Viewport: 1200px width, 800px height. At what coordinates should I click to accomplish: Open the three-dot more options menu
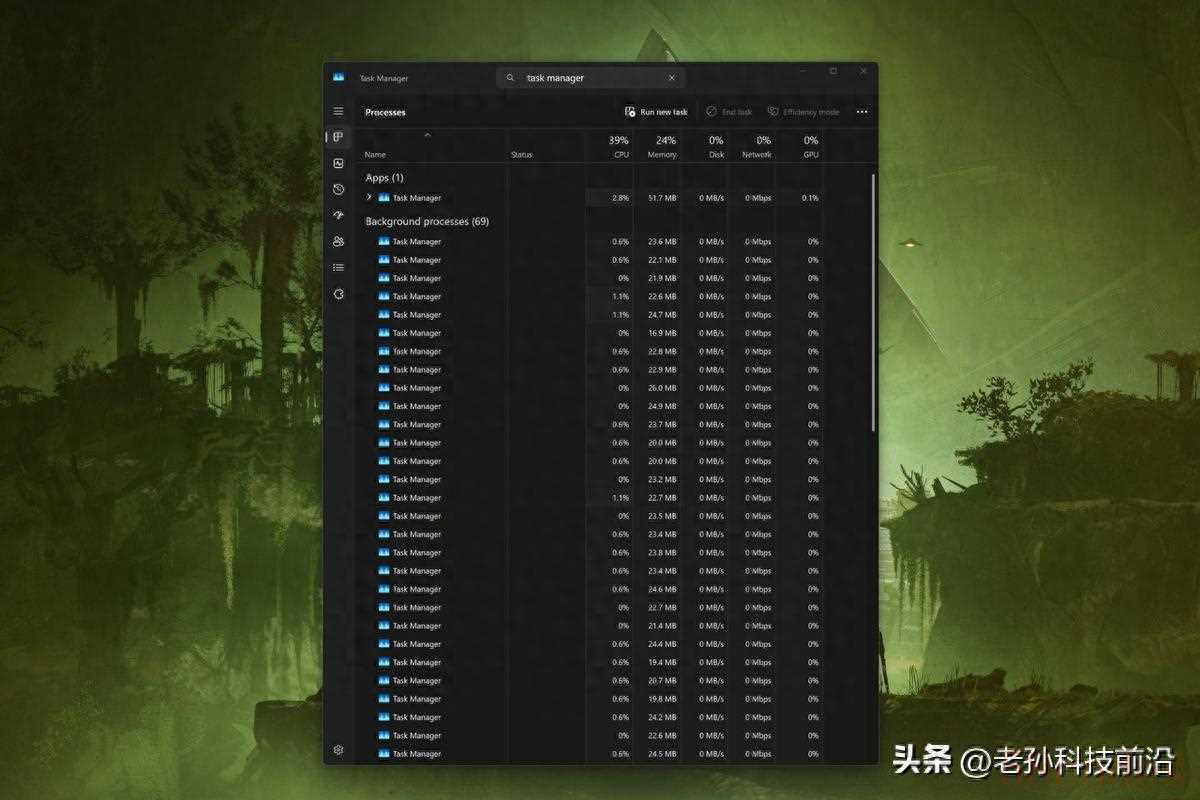[x=861, y=112]
